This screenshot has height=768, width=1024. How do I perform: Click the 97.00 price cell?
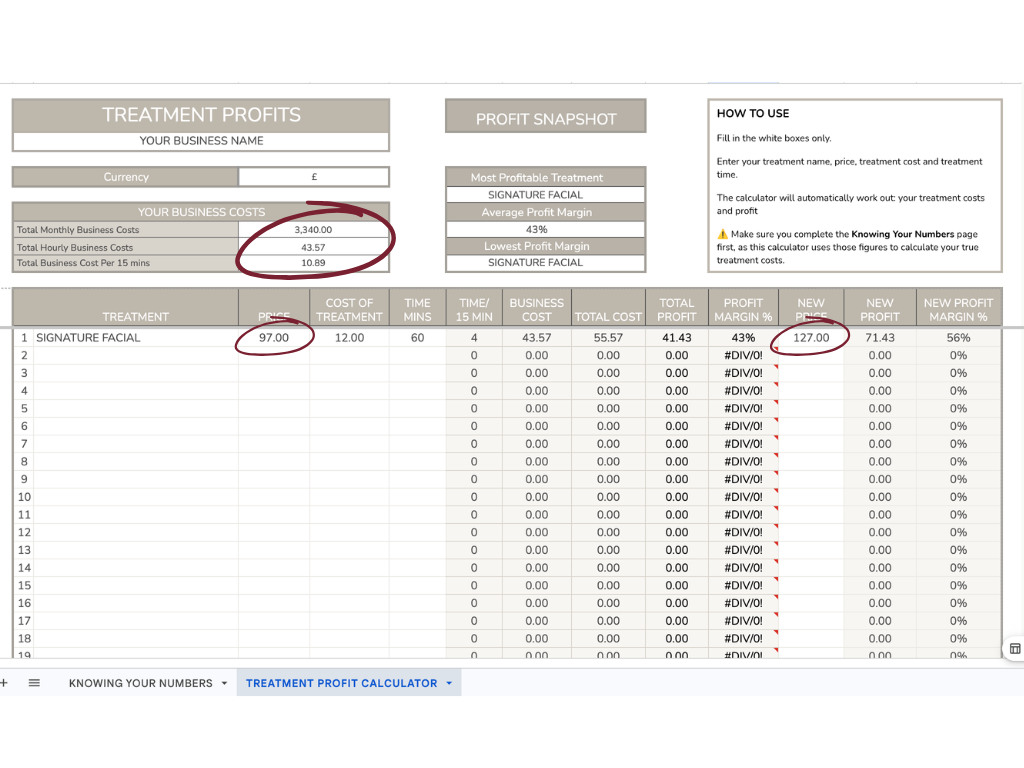pos(274,338)
